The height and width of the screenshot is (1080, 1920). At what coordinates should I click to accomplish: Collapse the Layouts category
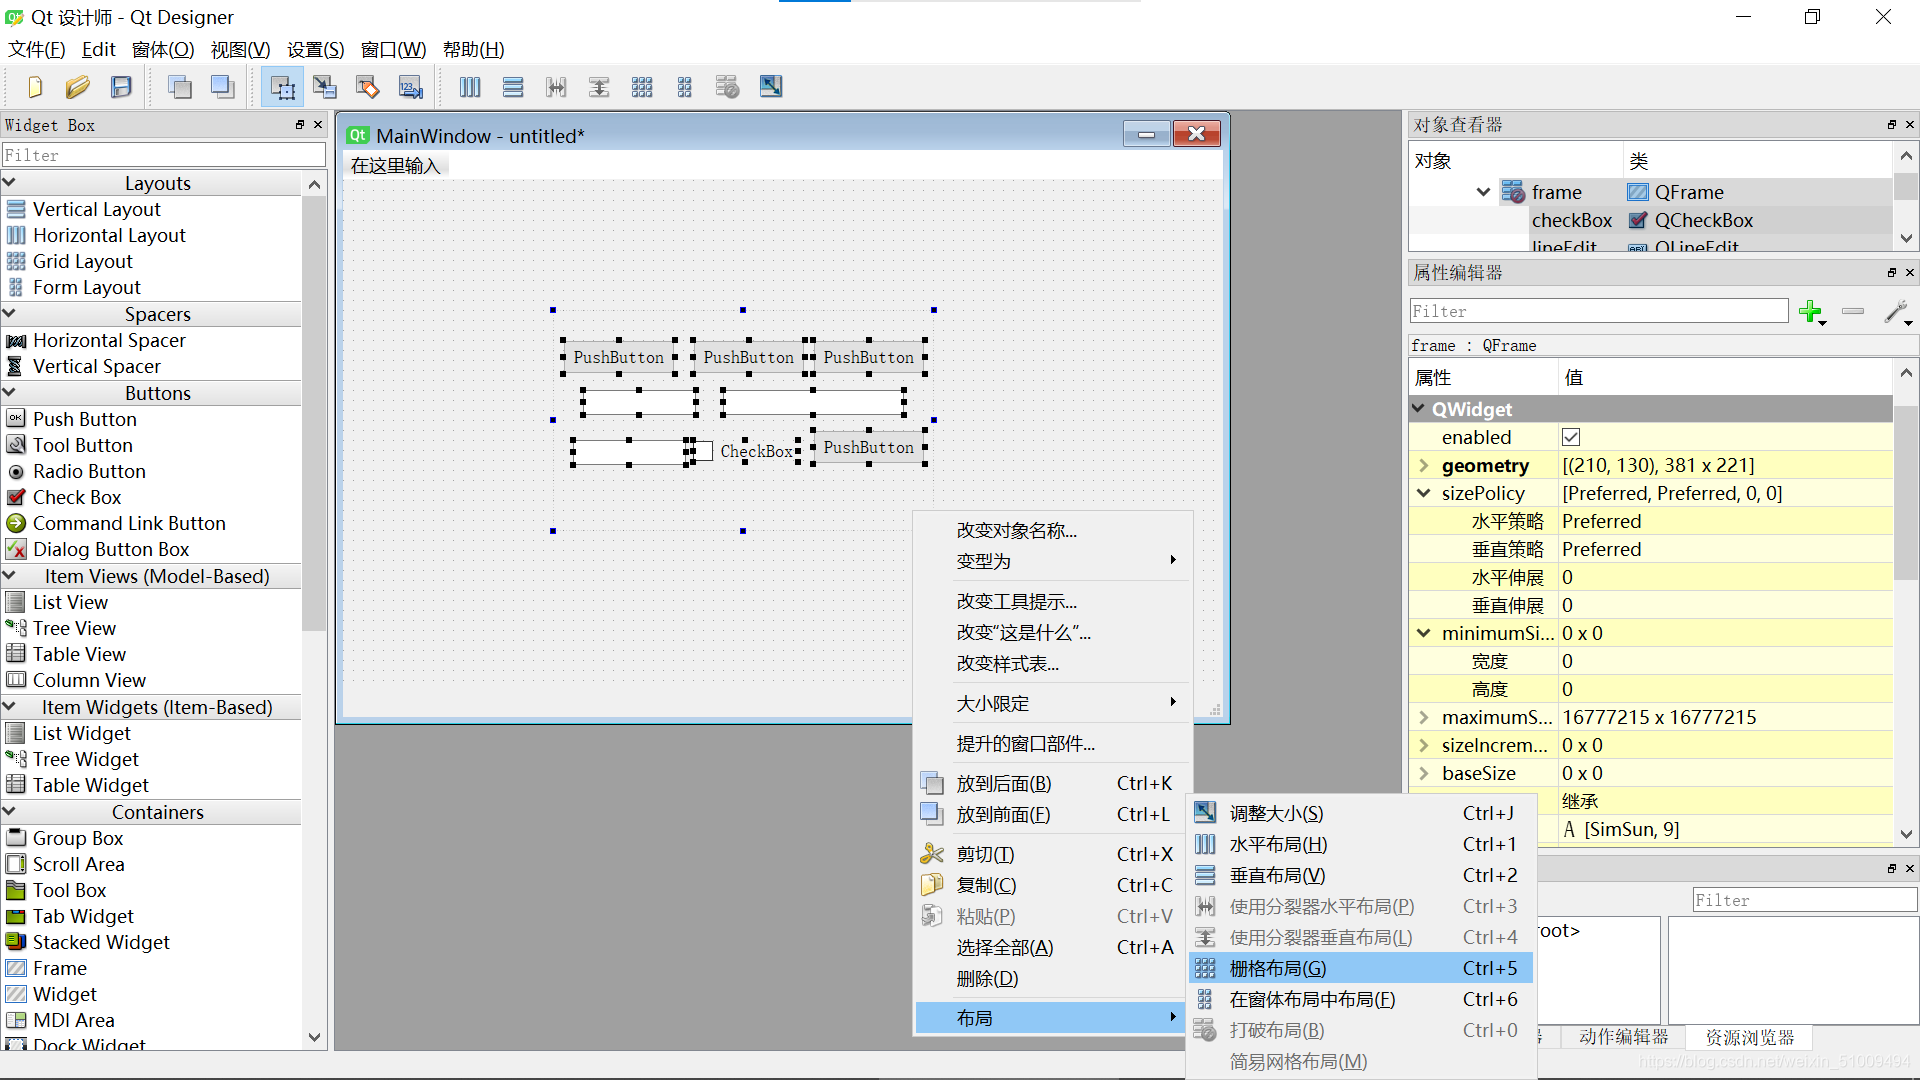tap(9, 183)
